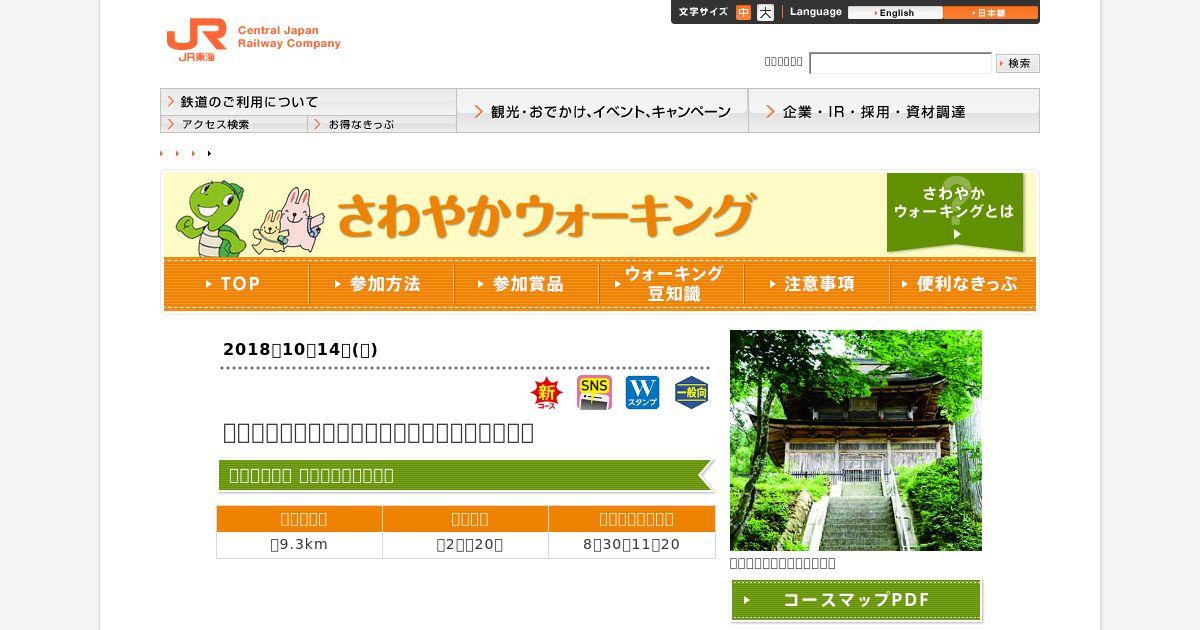Click the 新コース red badge icon
1200x630 pixels.
(547, 393)
